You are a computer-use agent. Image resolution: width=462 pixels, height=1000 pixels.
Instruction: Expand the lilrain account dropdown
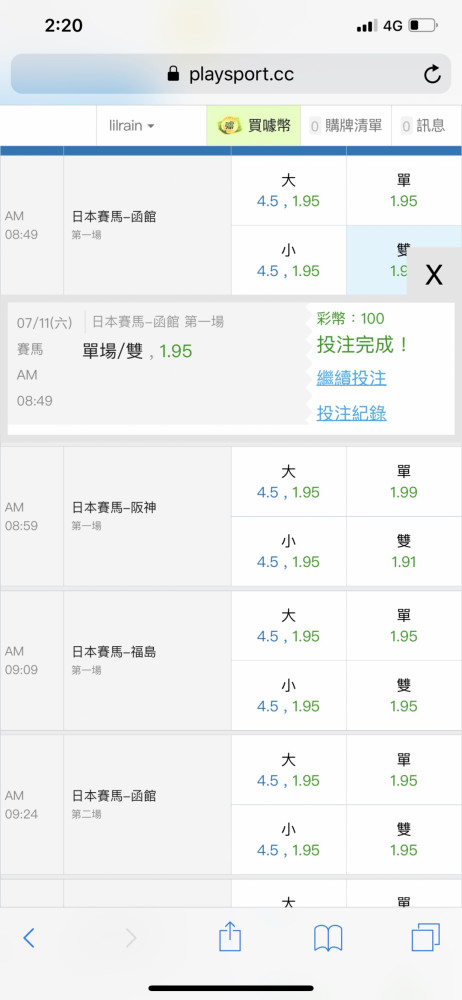pyautogui.click(x=132, y=126)
